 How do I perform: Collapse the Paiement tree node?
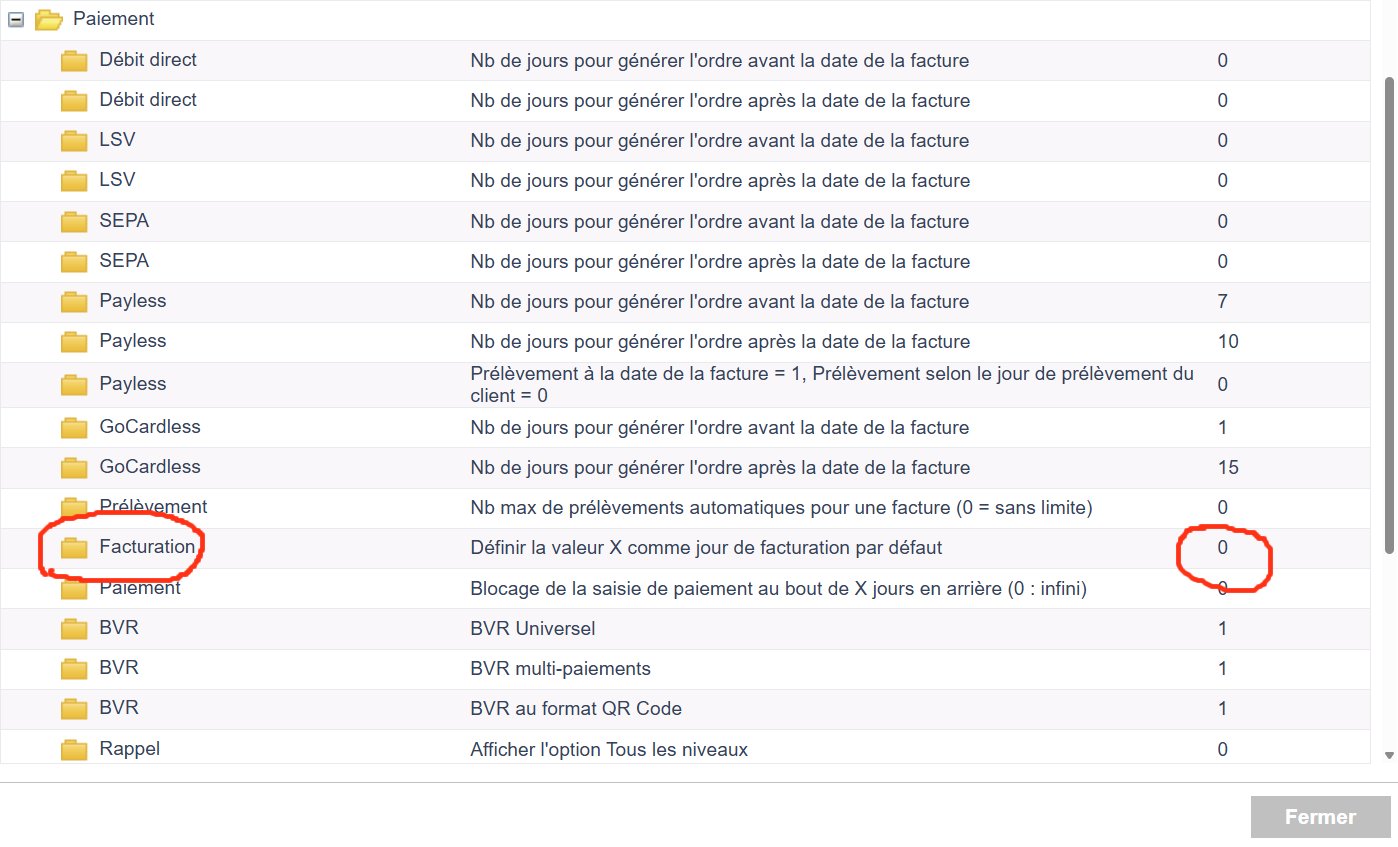click(16, 19)
